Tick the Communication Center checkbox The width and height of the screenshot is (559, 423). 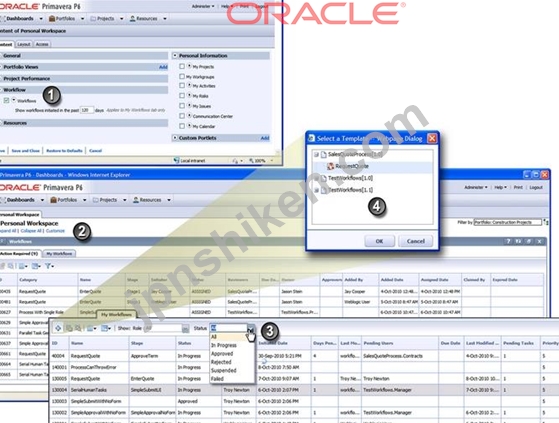click(182, 116)
